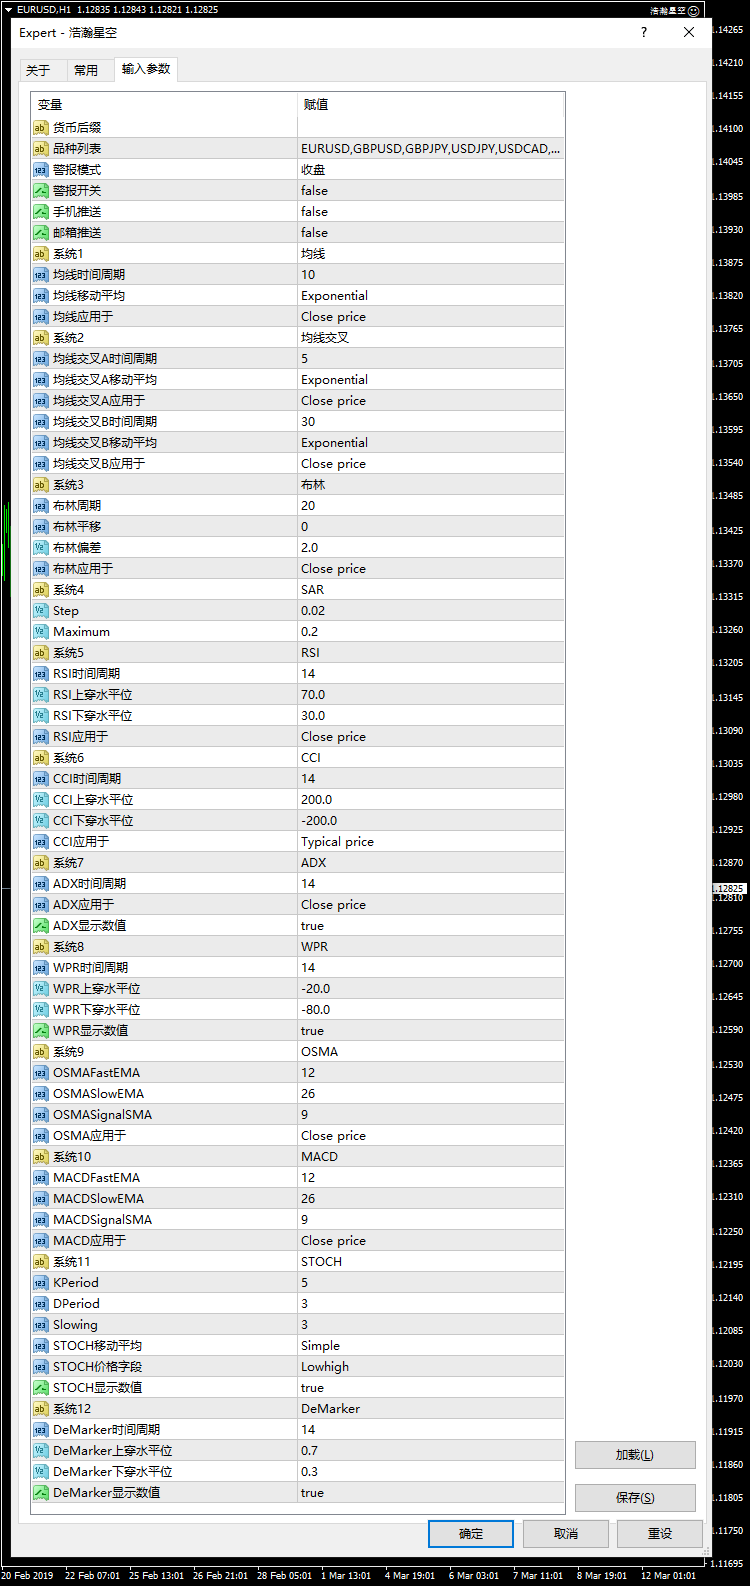Confirm with the 确定 button

click(471, 1534)
